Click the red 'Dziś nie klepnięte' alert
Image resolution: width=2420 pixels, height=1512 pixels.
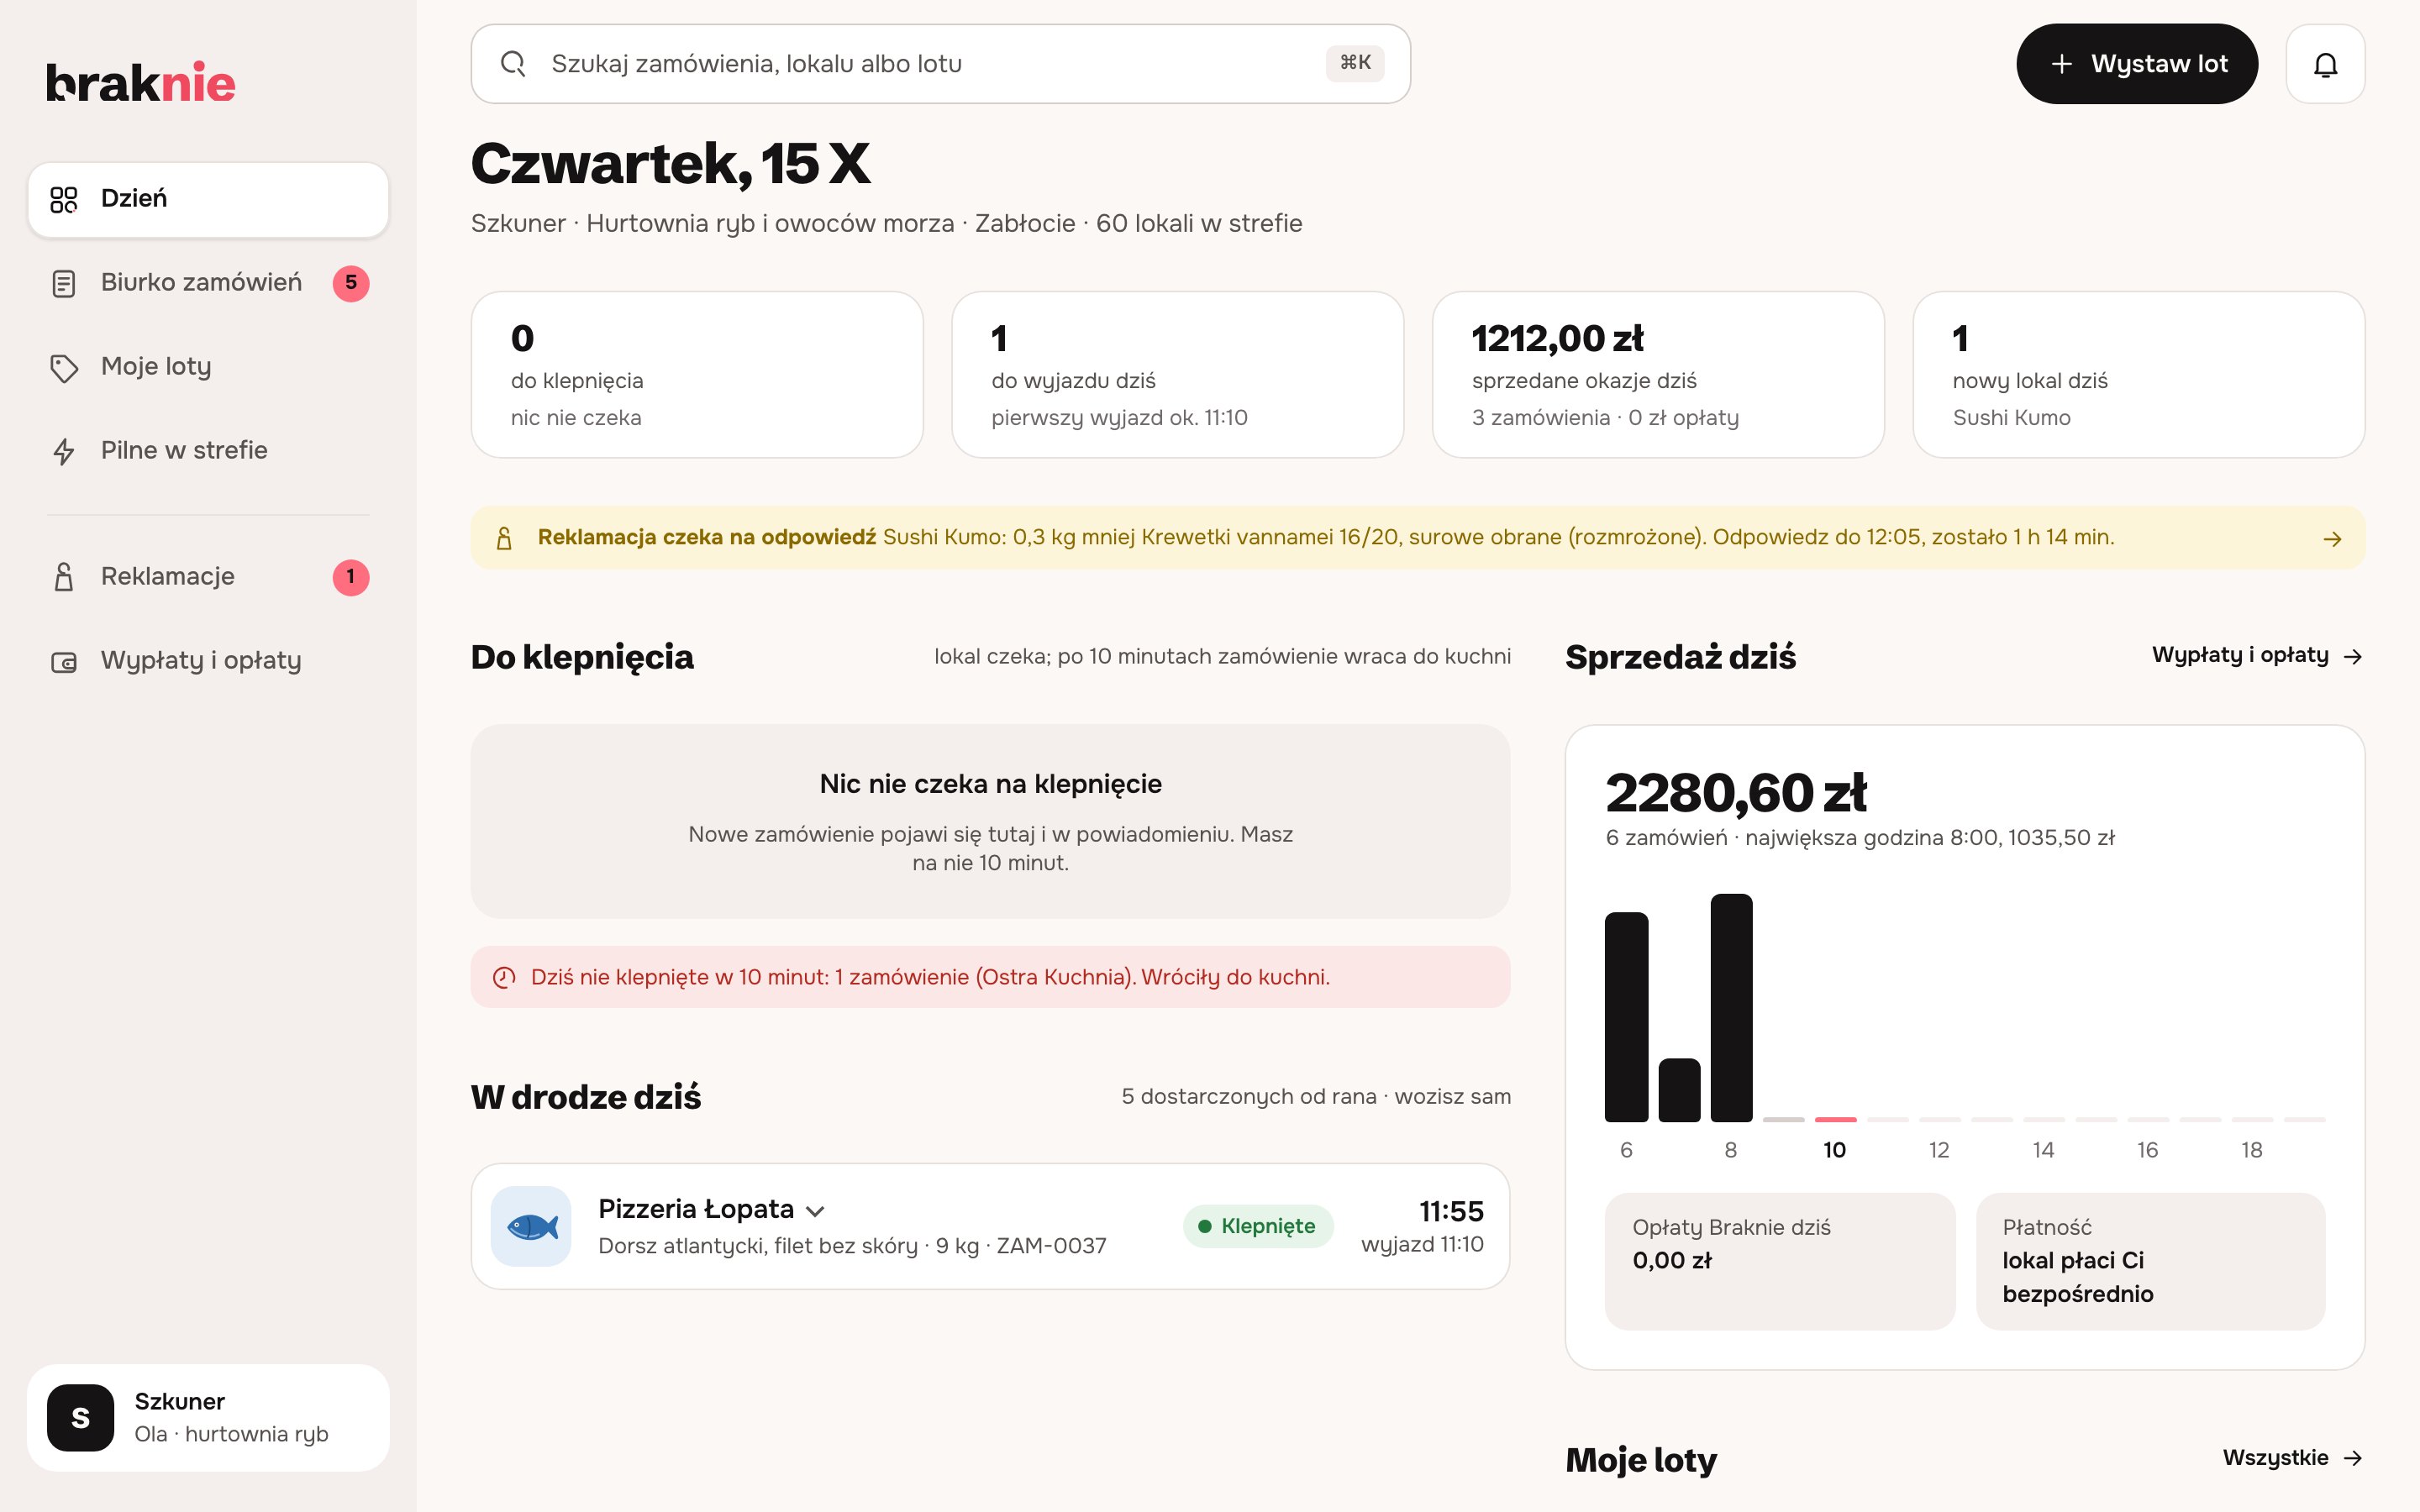tap(990, 977)
